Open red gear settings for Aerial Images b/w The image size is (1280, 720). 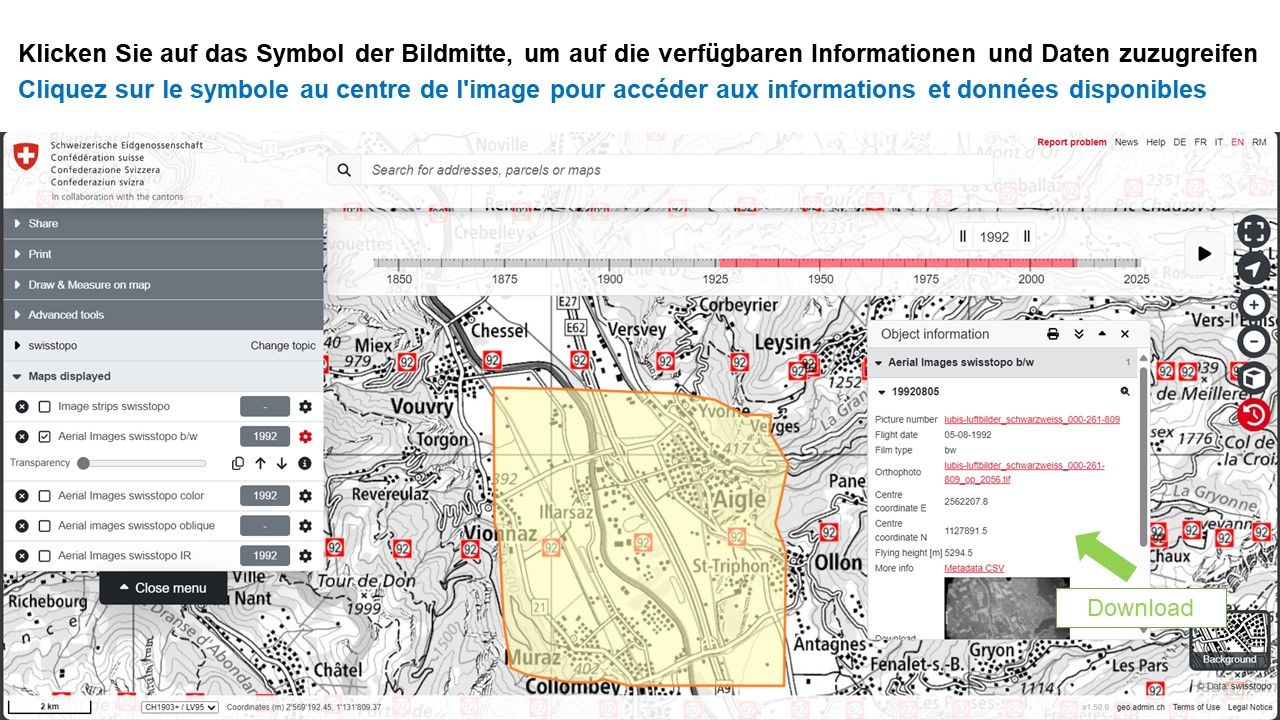click(x=305, y=437)
